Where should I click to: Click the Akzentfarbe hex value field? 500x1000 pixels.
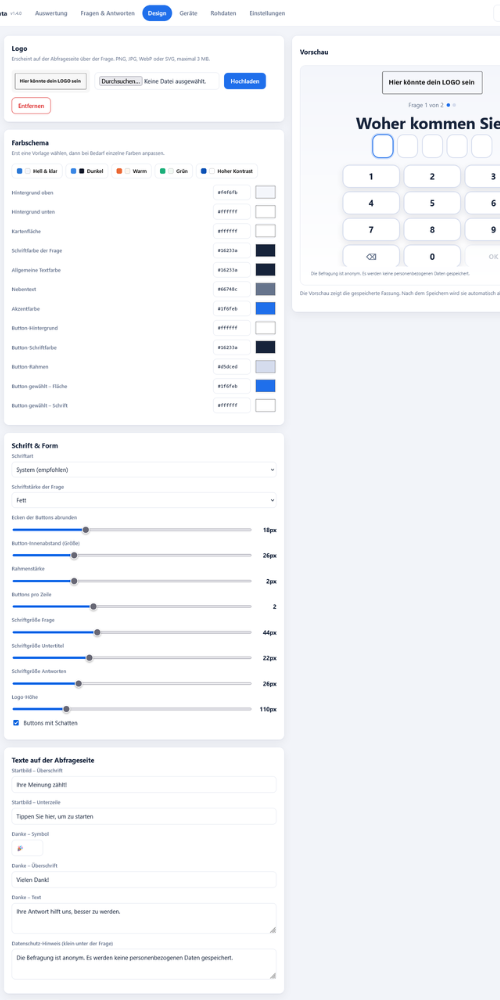coord(232,309)
